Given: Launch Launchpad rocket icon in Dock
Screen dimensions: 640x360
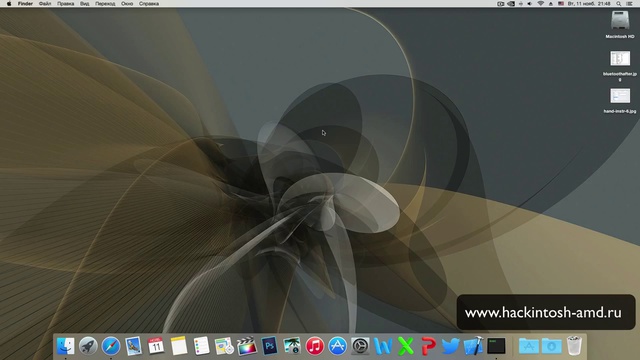Looking at the screenshot, I should 88,346.
